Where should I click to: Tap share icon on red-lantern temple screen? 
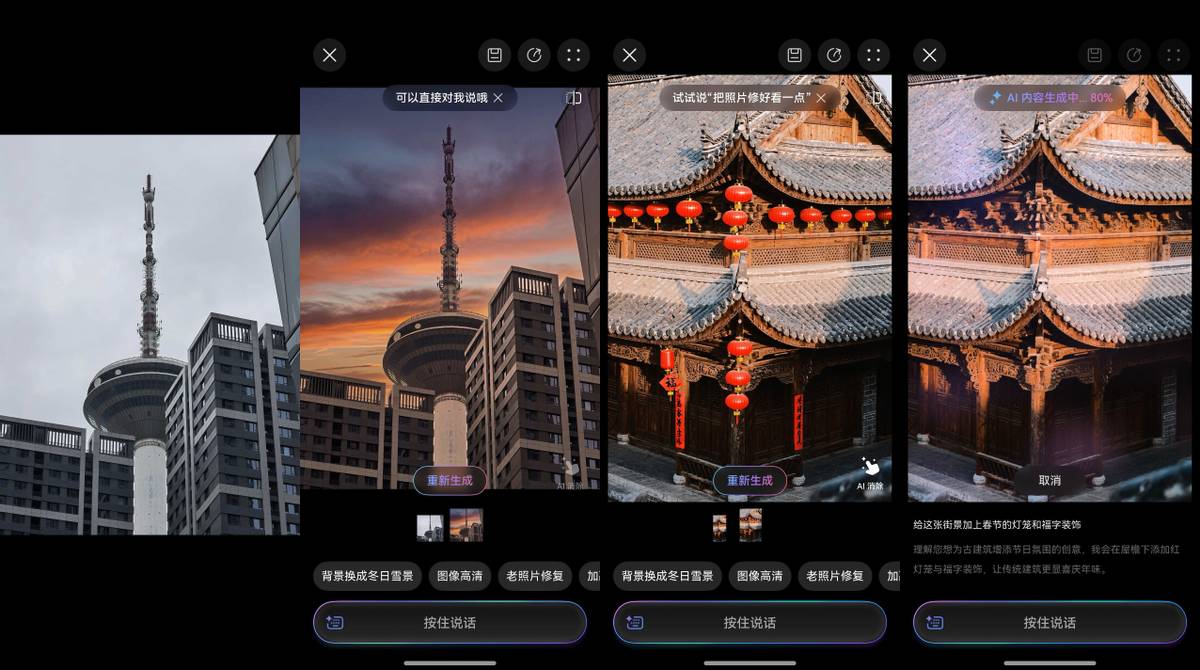pos(834,55)
